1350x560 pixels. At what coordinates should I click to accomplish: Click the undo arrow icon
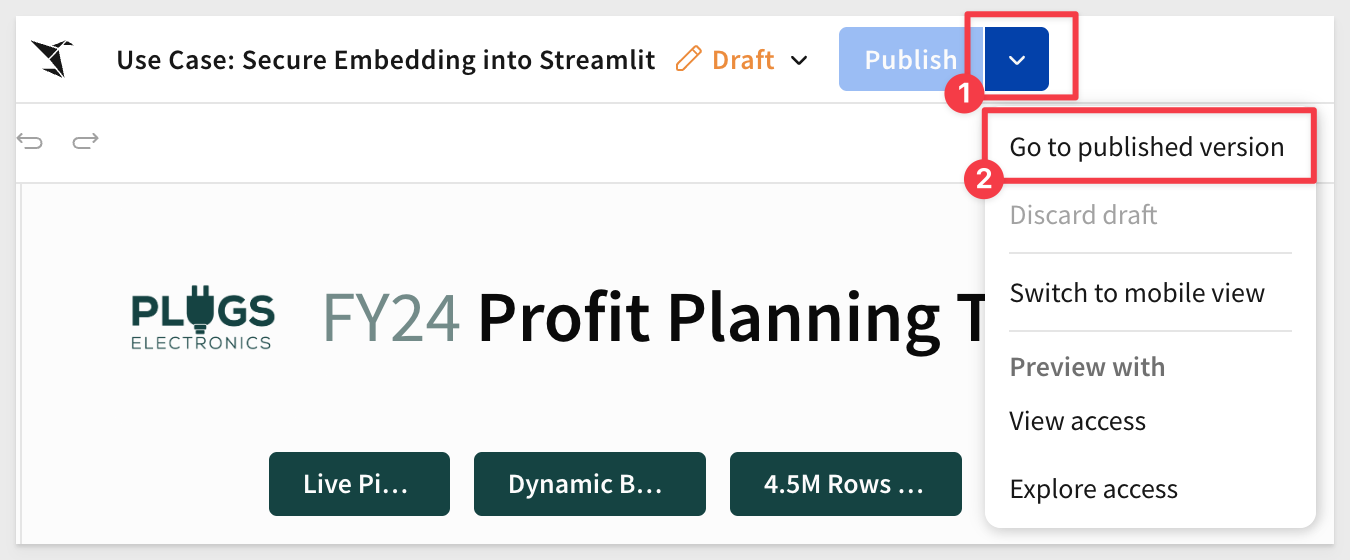coord(30,142)
